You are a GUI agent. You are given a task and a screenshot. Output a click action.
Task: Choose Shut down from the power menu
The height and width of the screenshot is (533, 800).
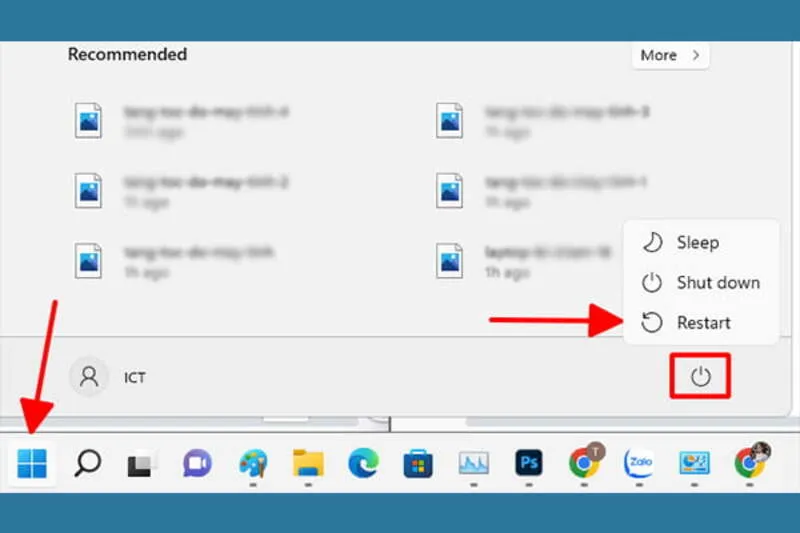[701, 283]
